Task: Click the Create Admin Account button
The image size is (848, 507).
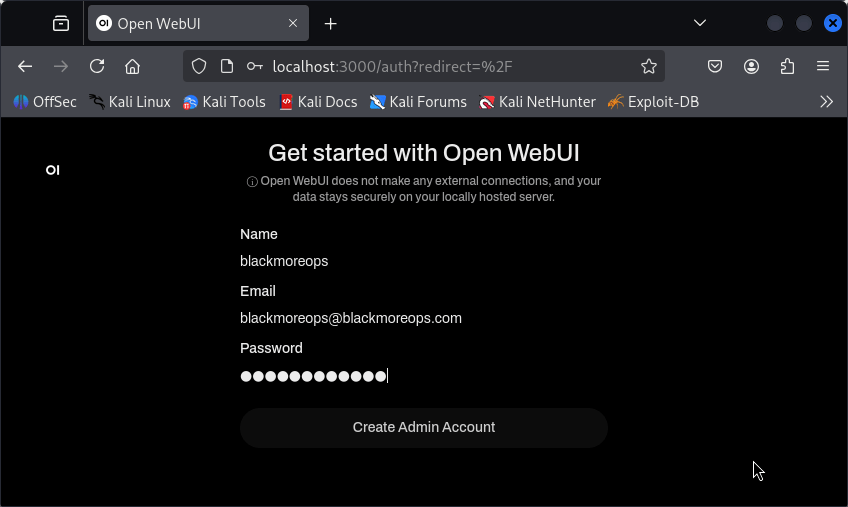Action: [x=424, y=427]
